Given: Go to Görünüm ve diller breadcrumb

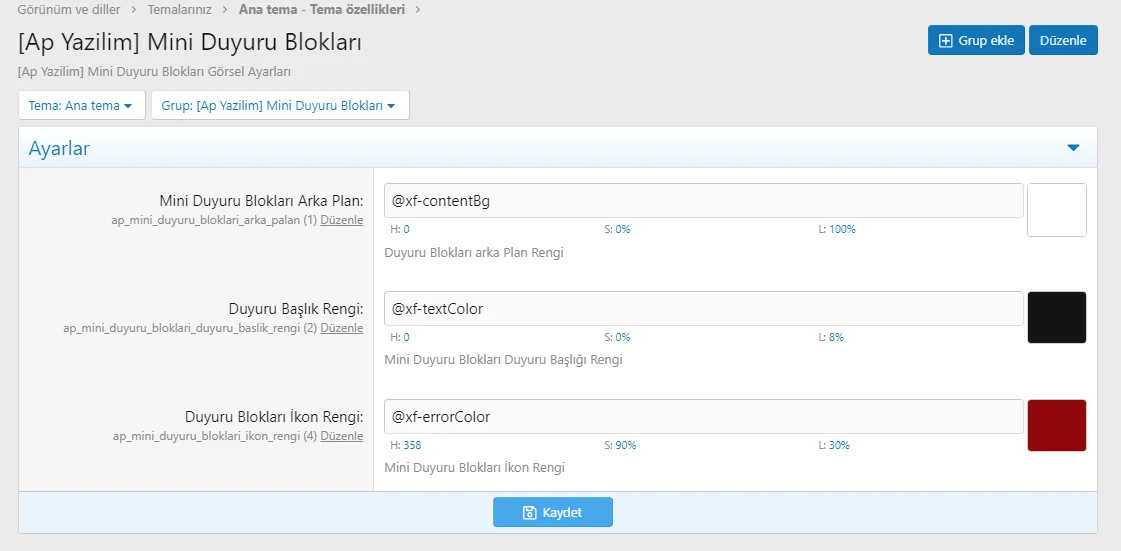Looking at the screenshot, I should point(69,10).
